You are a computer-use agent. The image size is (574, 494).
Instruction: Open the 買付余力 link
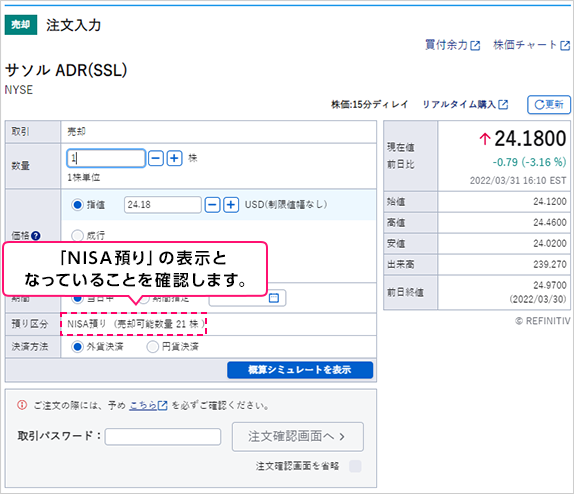coord(452,45)
